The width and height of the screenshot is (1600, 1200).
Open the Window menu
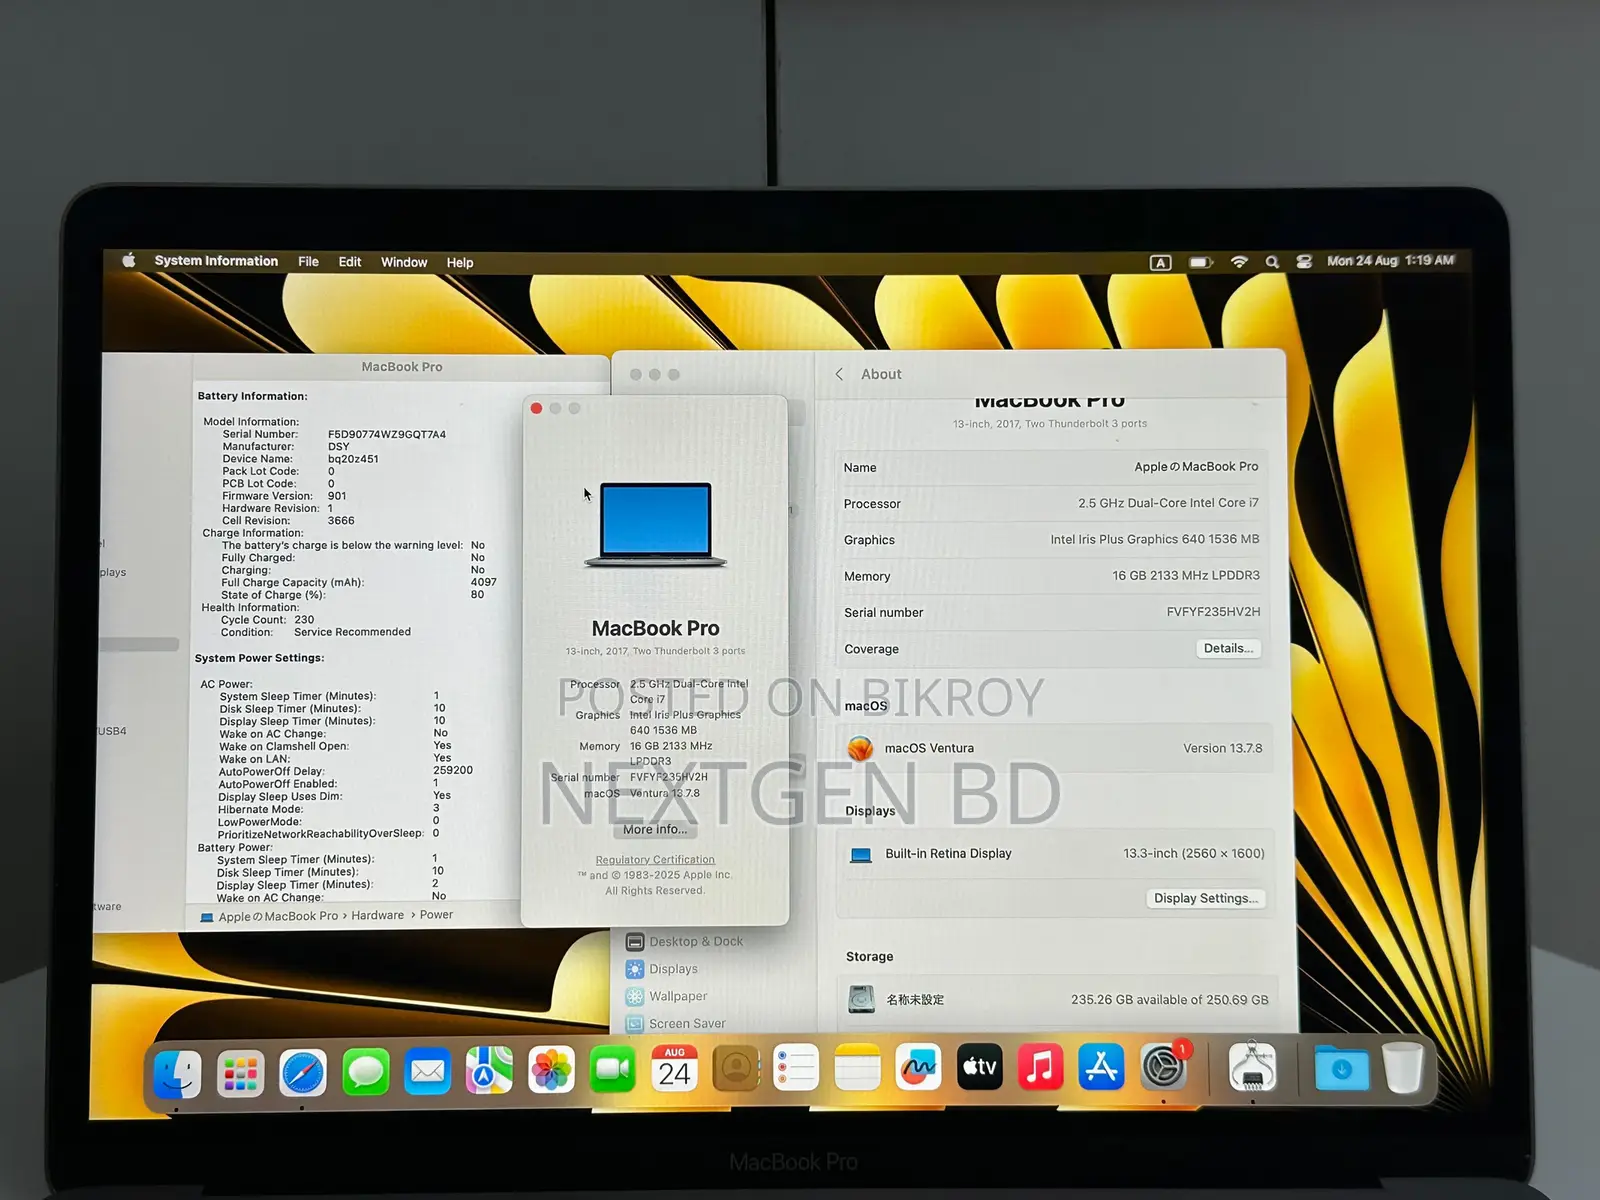click(x=404, y=262)
